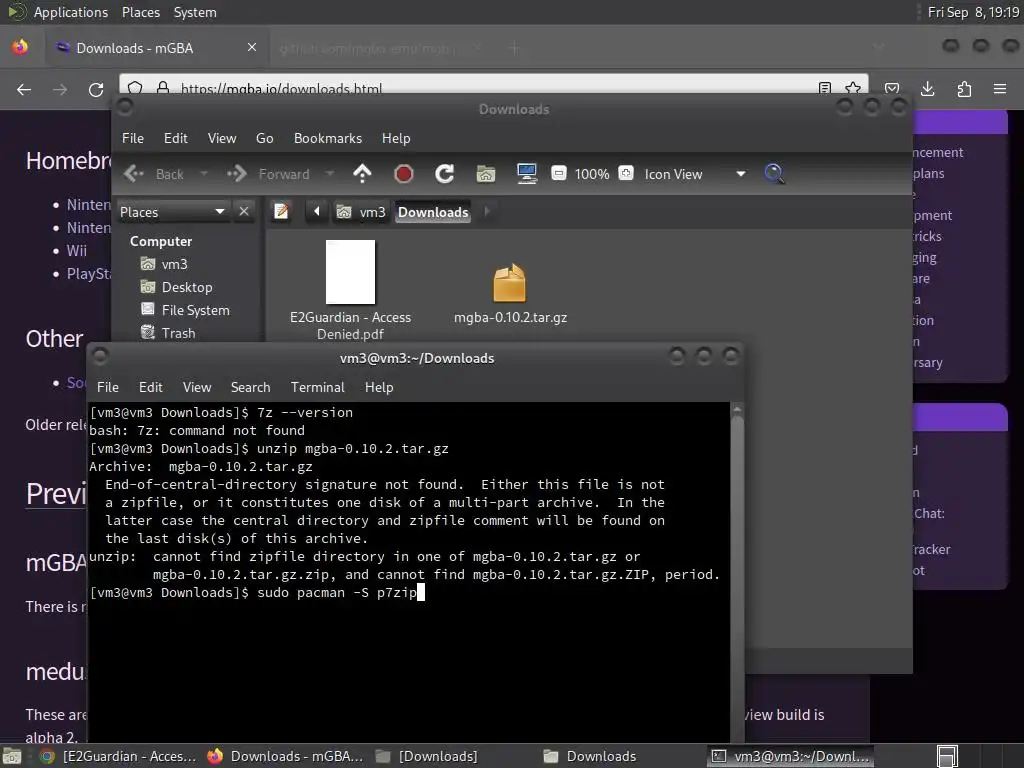The image size is (1024, 768).
Task: Close the Downloads - mGBA tab
Action: [252, 47]
